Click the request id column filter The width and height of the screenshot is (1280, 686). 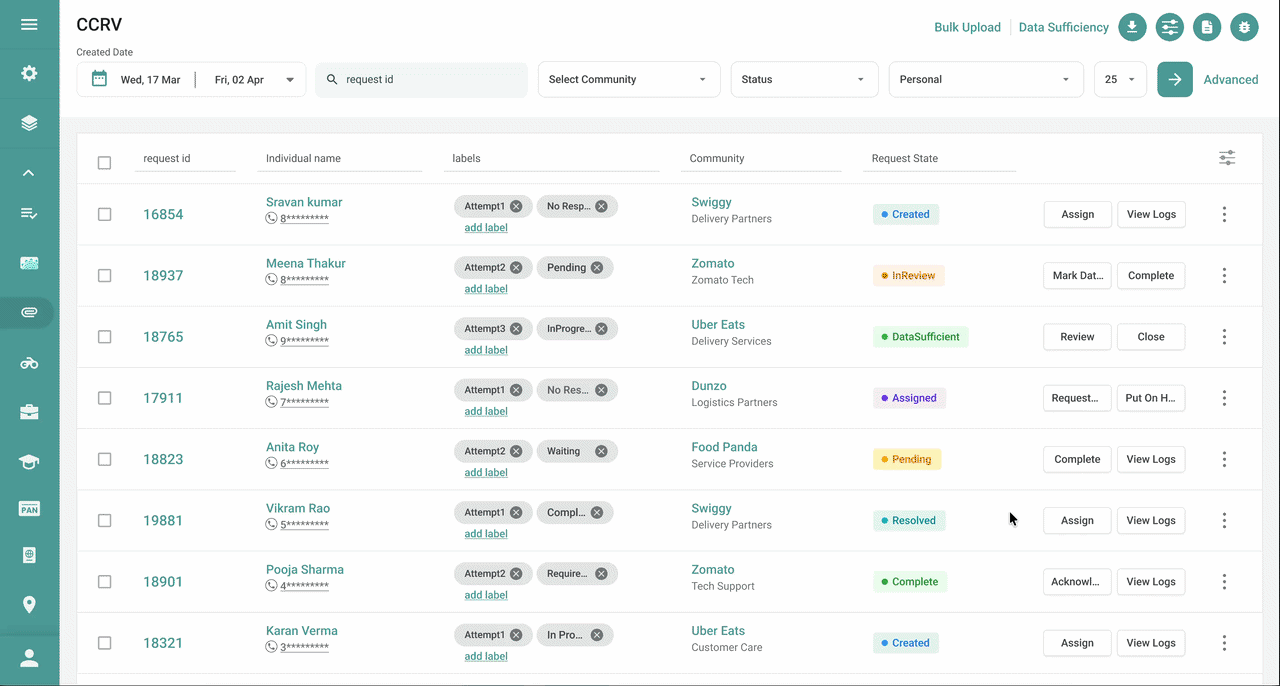pyautogui.click(x=185, y=159)
